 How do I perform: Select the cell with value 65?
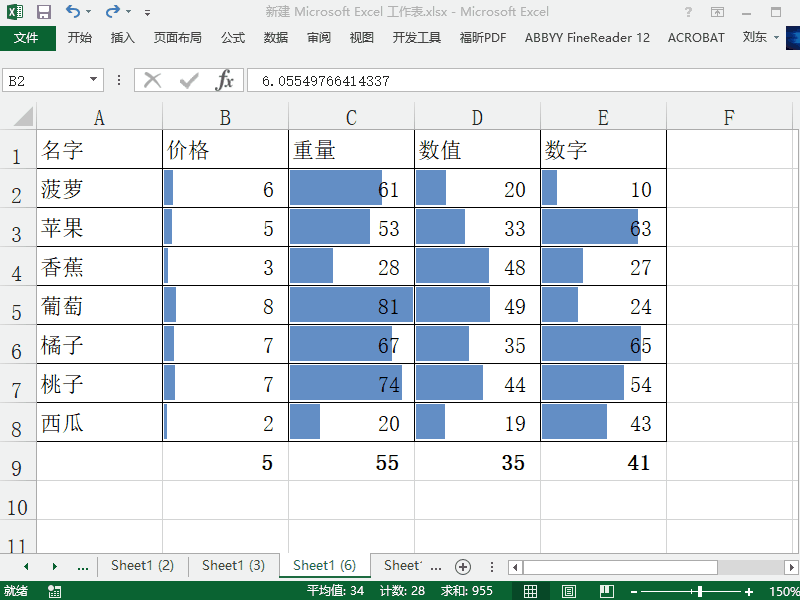tap(604, 344)
